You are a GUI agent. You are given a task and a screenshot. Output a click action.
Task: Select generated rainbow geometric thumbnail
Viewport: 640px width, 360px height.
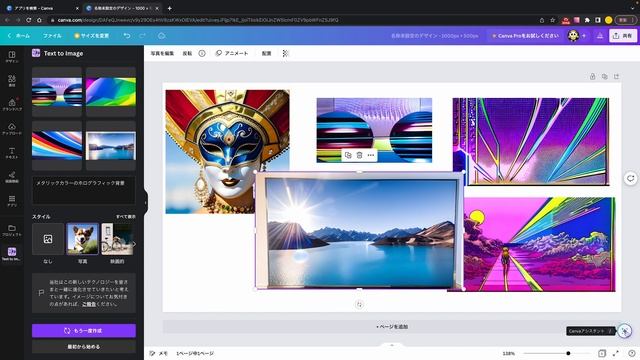pyautogui.click(x=111, y=92)
